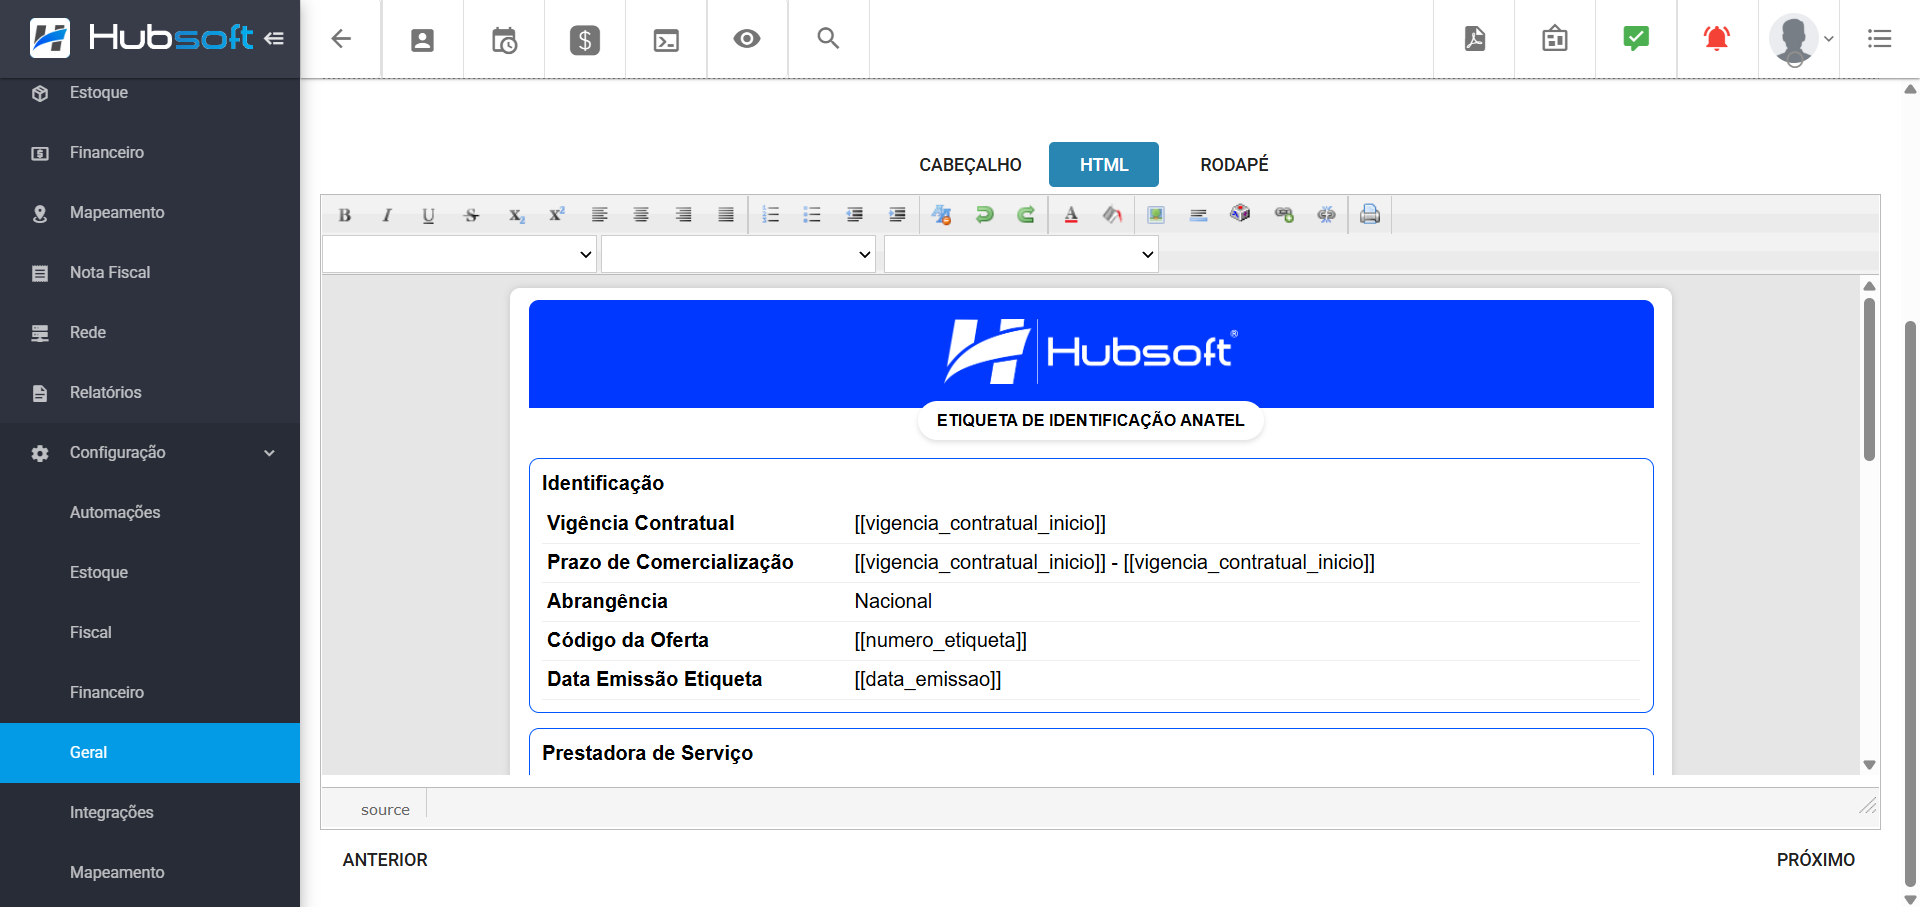This screenshot has height=907, width=1920.
Task: Click the eye viewer icon in the toolbar
Action: [746, 39]
